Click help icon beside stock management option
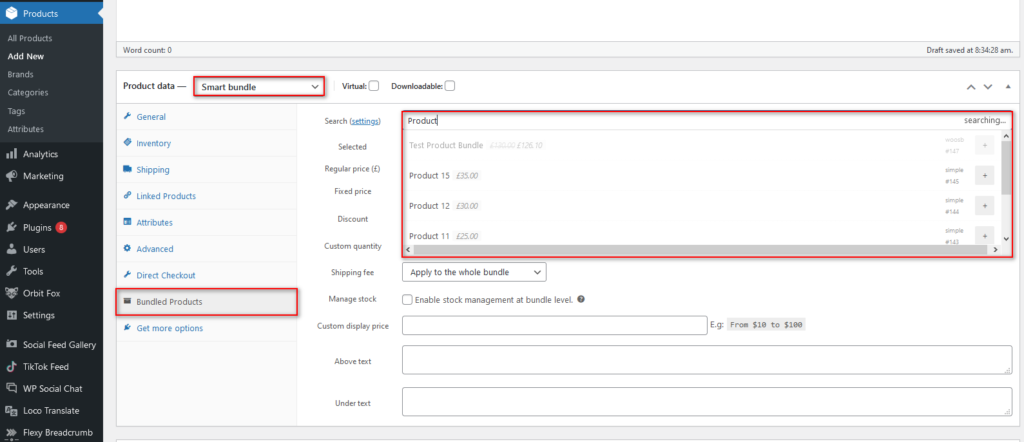Viewport: 1024px width, 442px height. coord(581,300)
